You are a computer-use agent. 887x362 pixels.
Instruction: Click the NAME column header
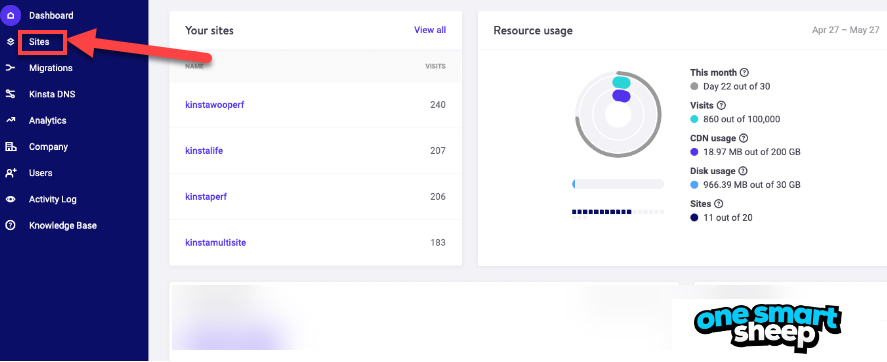click(194, 66)
